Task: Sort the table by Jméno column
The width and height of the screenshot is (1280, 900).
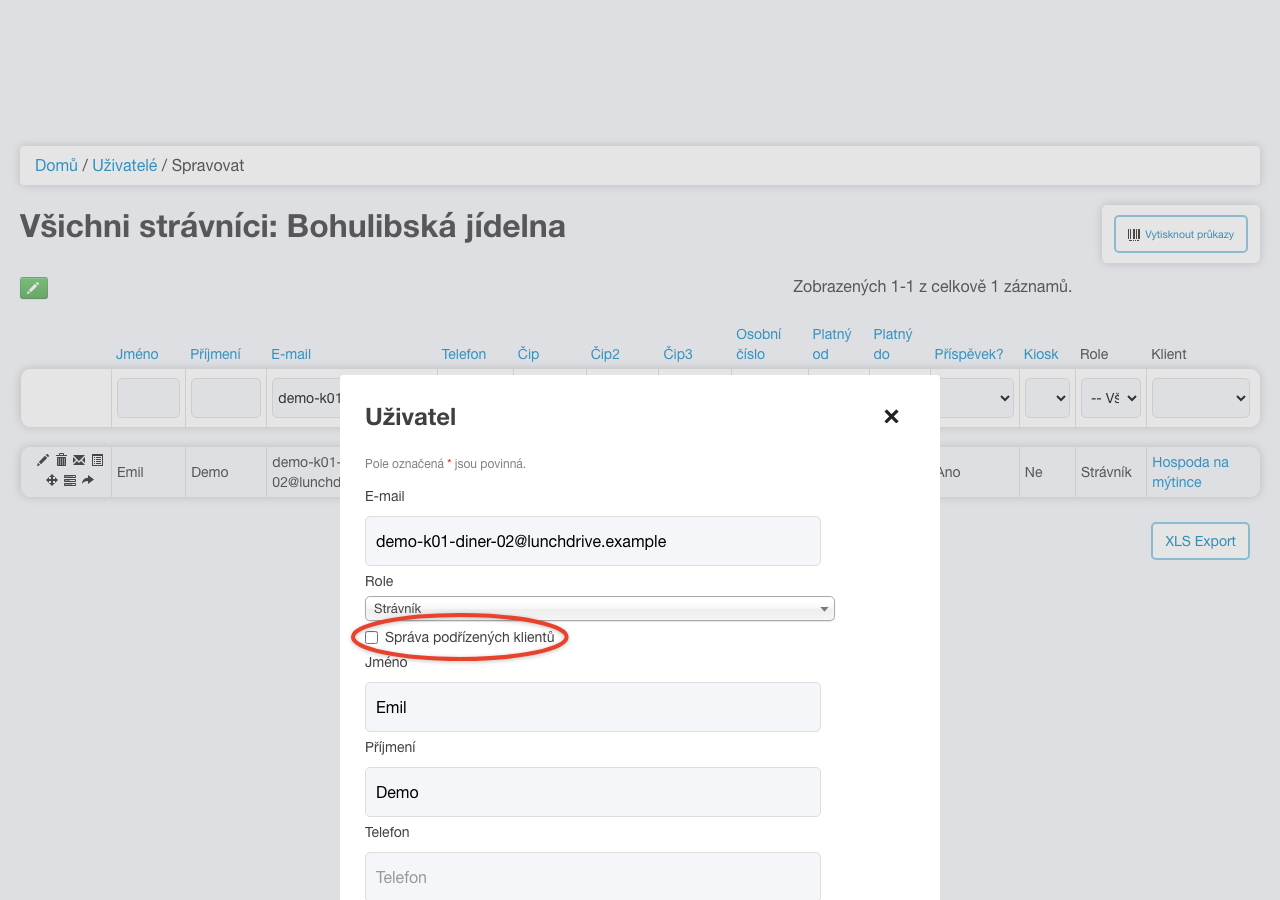Action: pos(137,354)
